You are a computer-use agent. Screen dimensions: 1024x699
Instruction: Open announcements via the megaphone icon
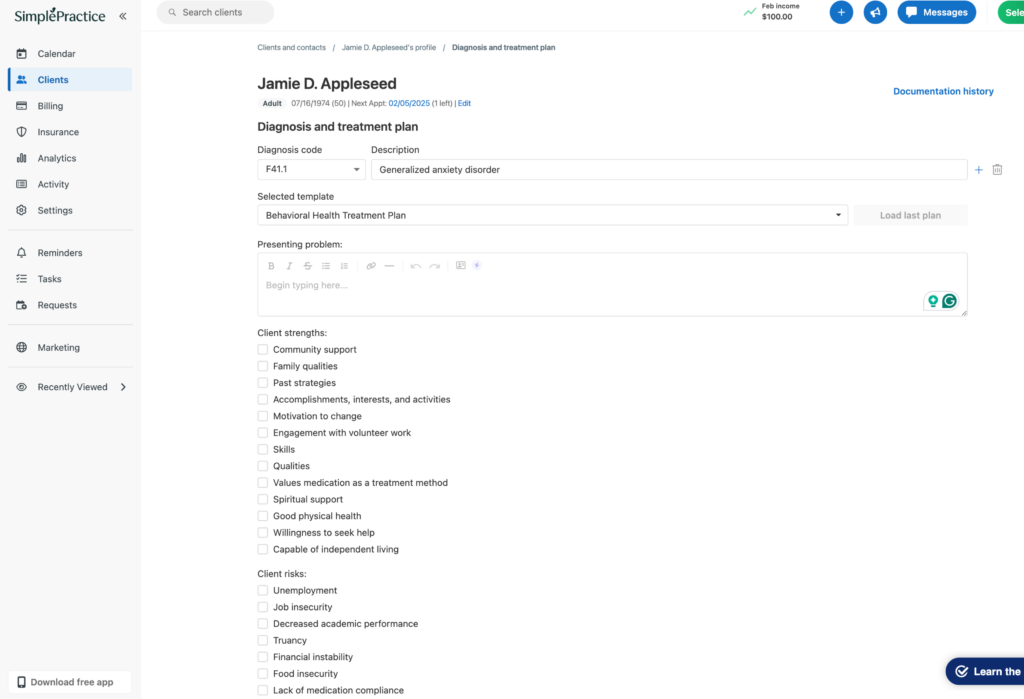click(875, 12)
